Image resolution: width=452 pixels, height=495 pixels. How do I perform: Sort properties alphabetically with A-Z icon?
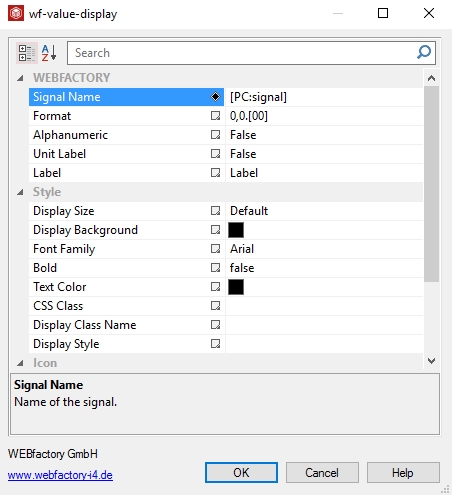pos(49,53)
